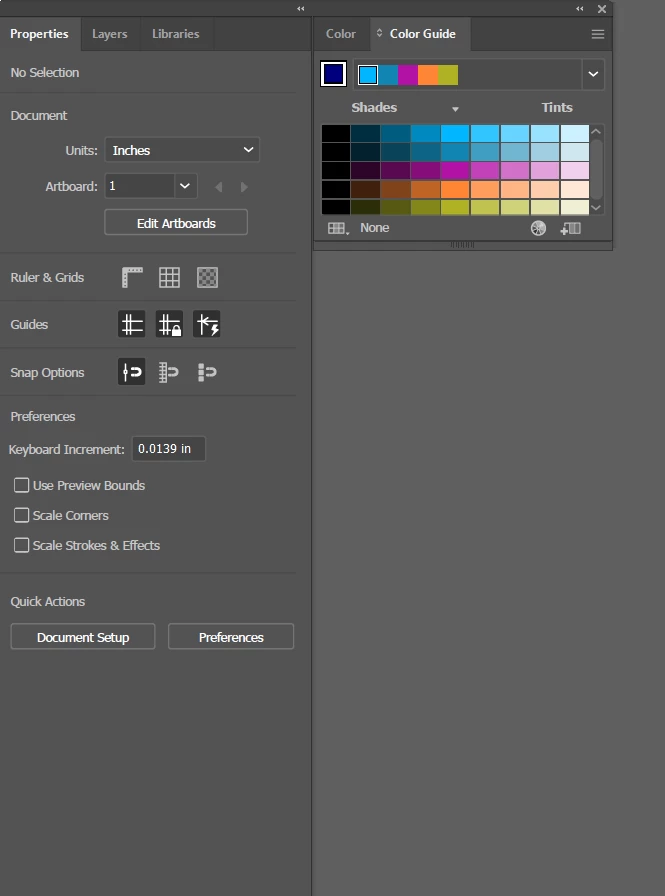Switch to the Layers tab

coord(110,34)
